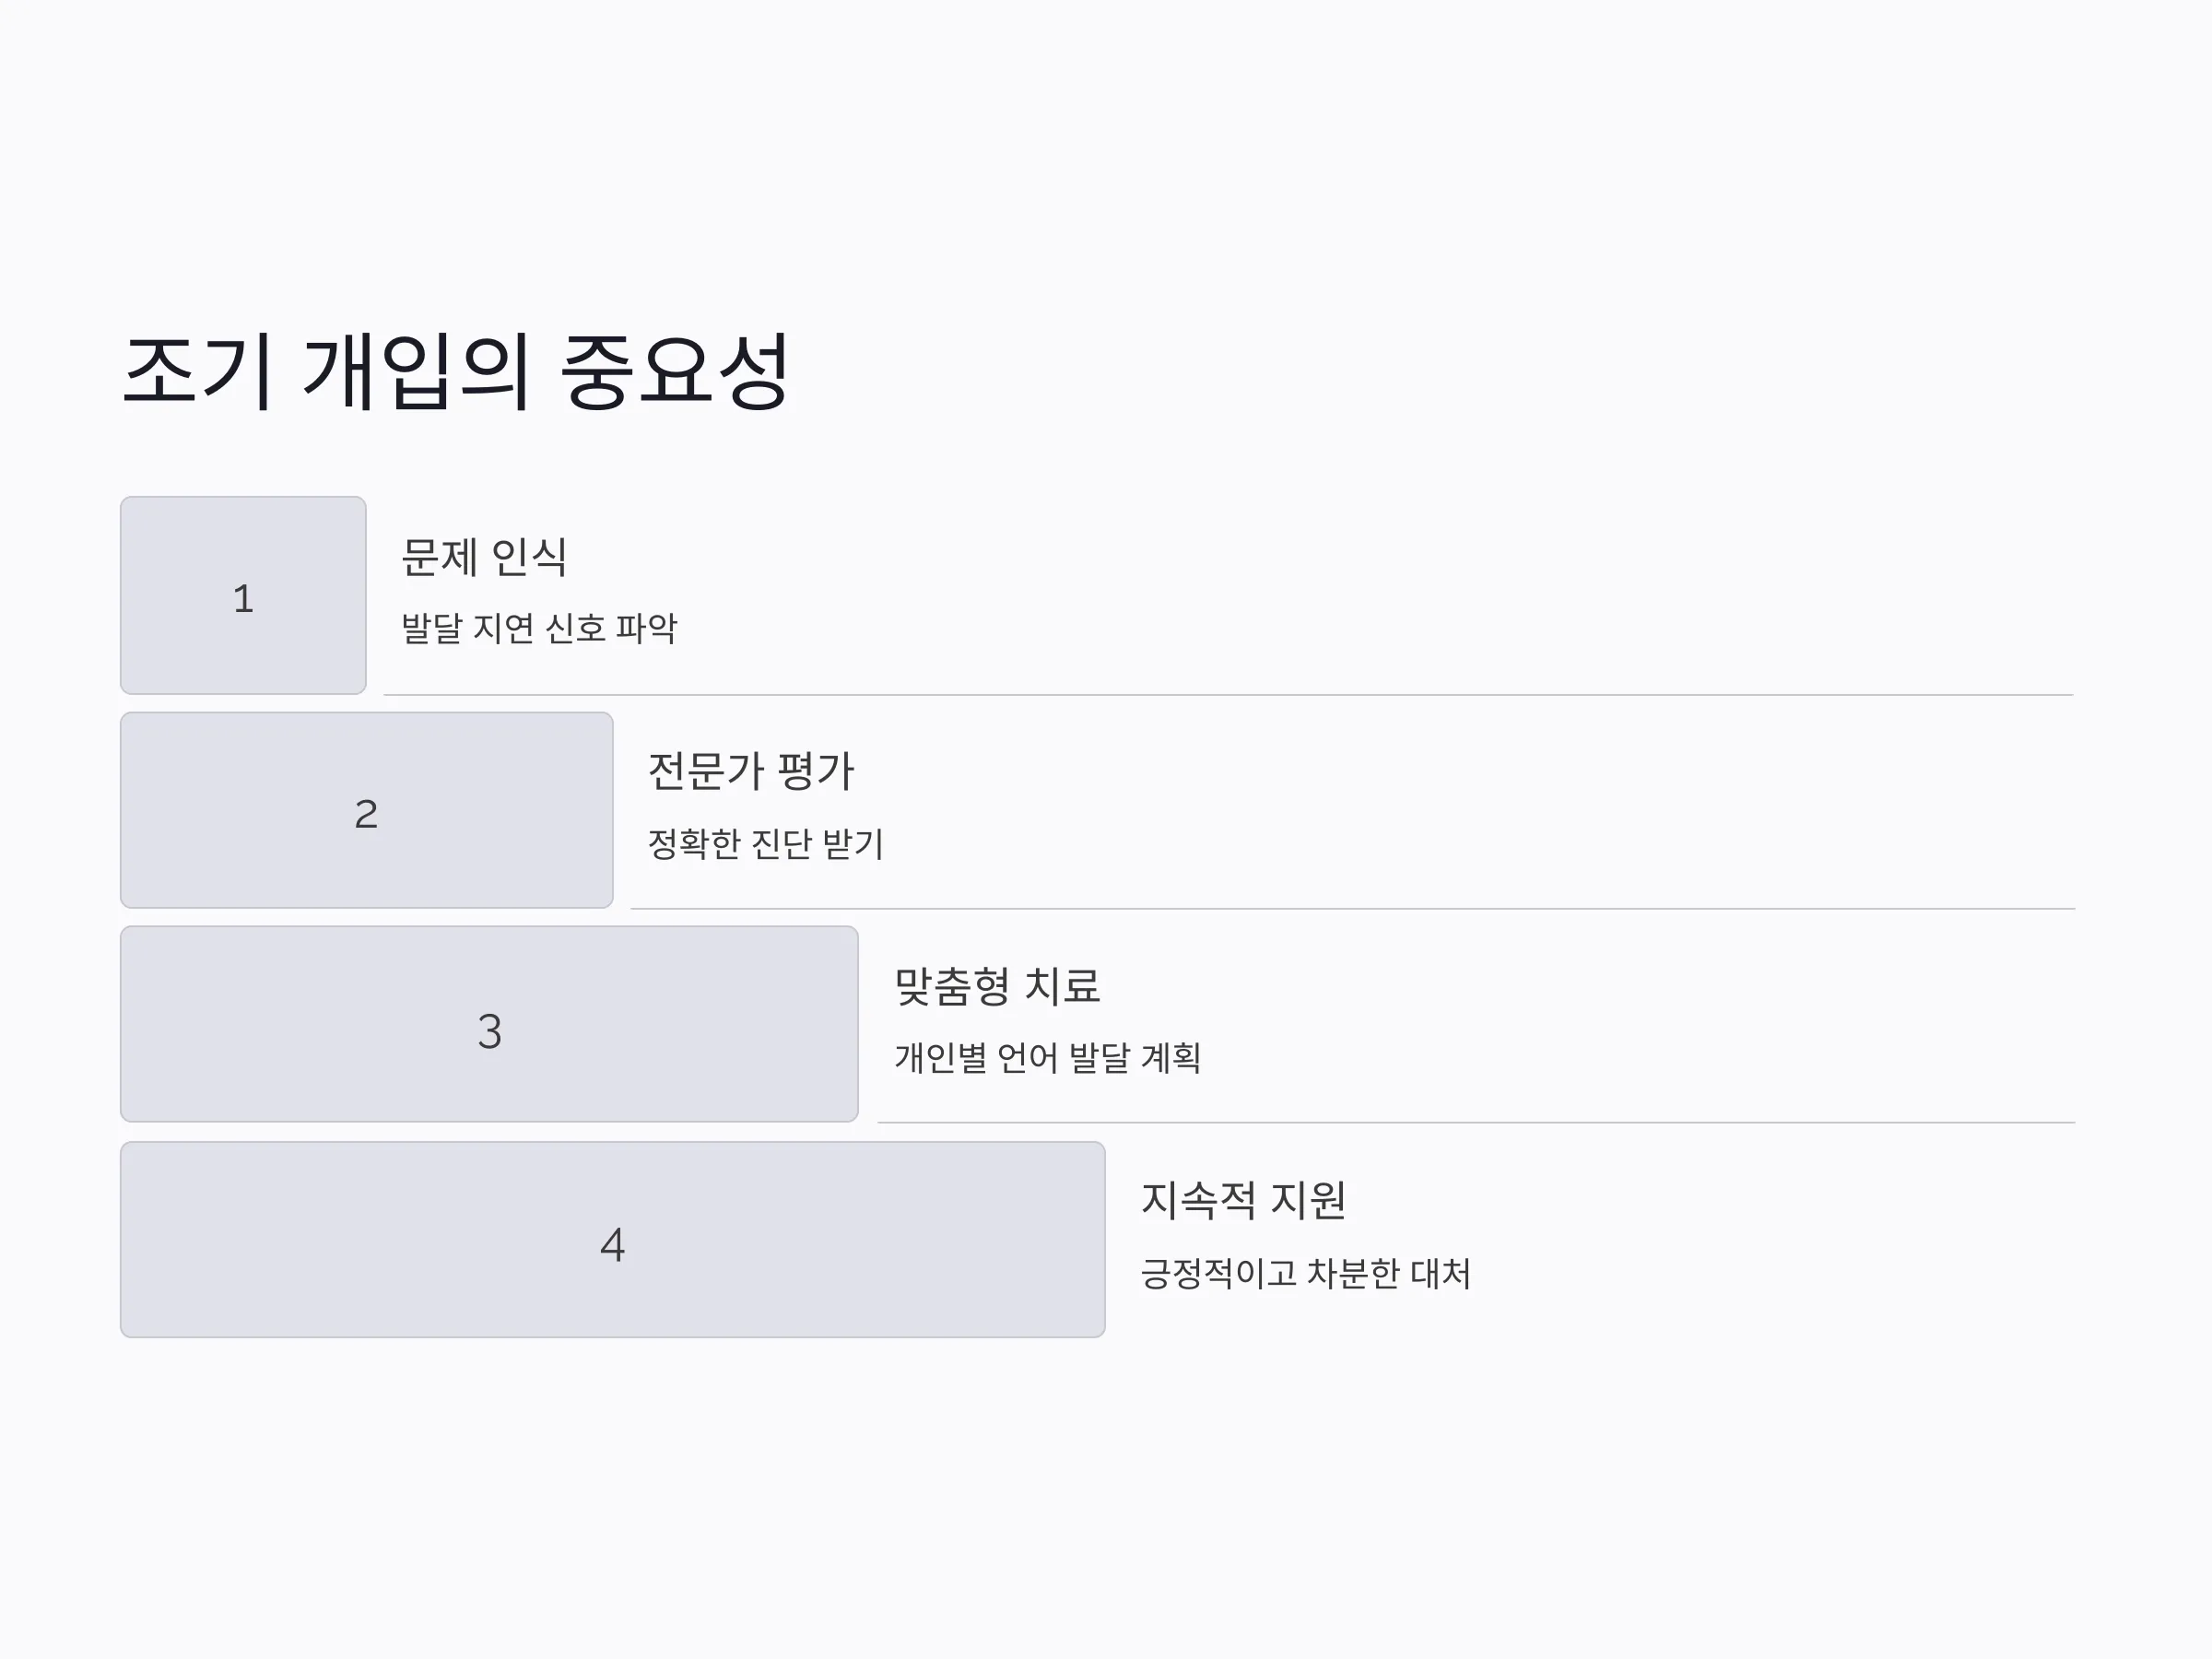Click divider line under 맞춤형 치료 section

pyautogui.click(x=1476, y=1122)
